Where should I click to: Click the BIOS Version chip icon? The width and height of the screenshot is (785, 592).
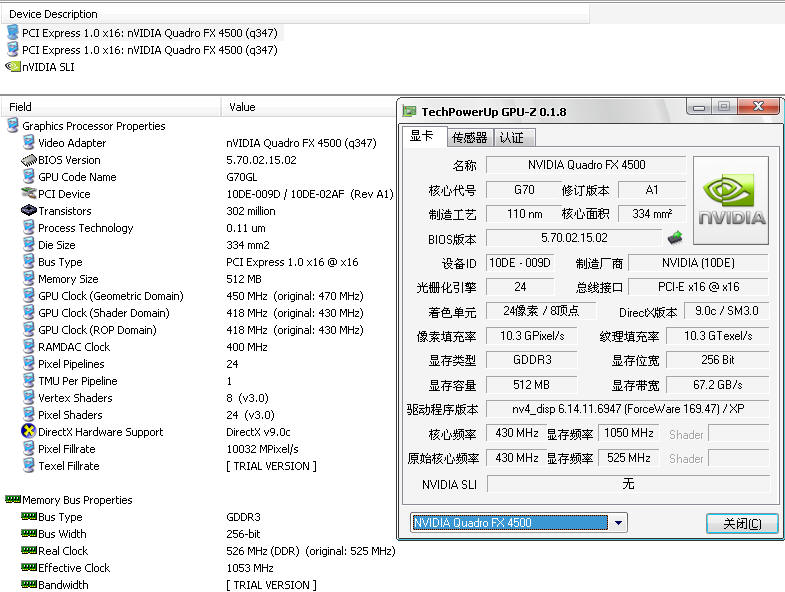(29, 160)
